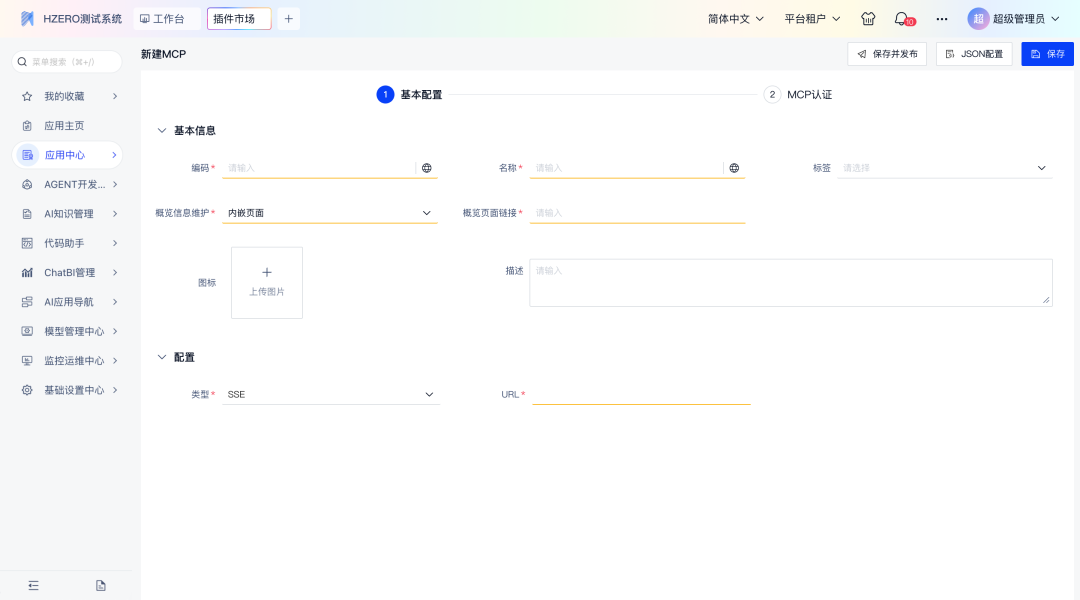Image resolution: width=1080 pixels, height=600 pixels.
Task: Click the JSON配置 button
Action: coord(974,54)
